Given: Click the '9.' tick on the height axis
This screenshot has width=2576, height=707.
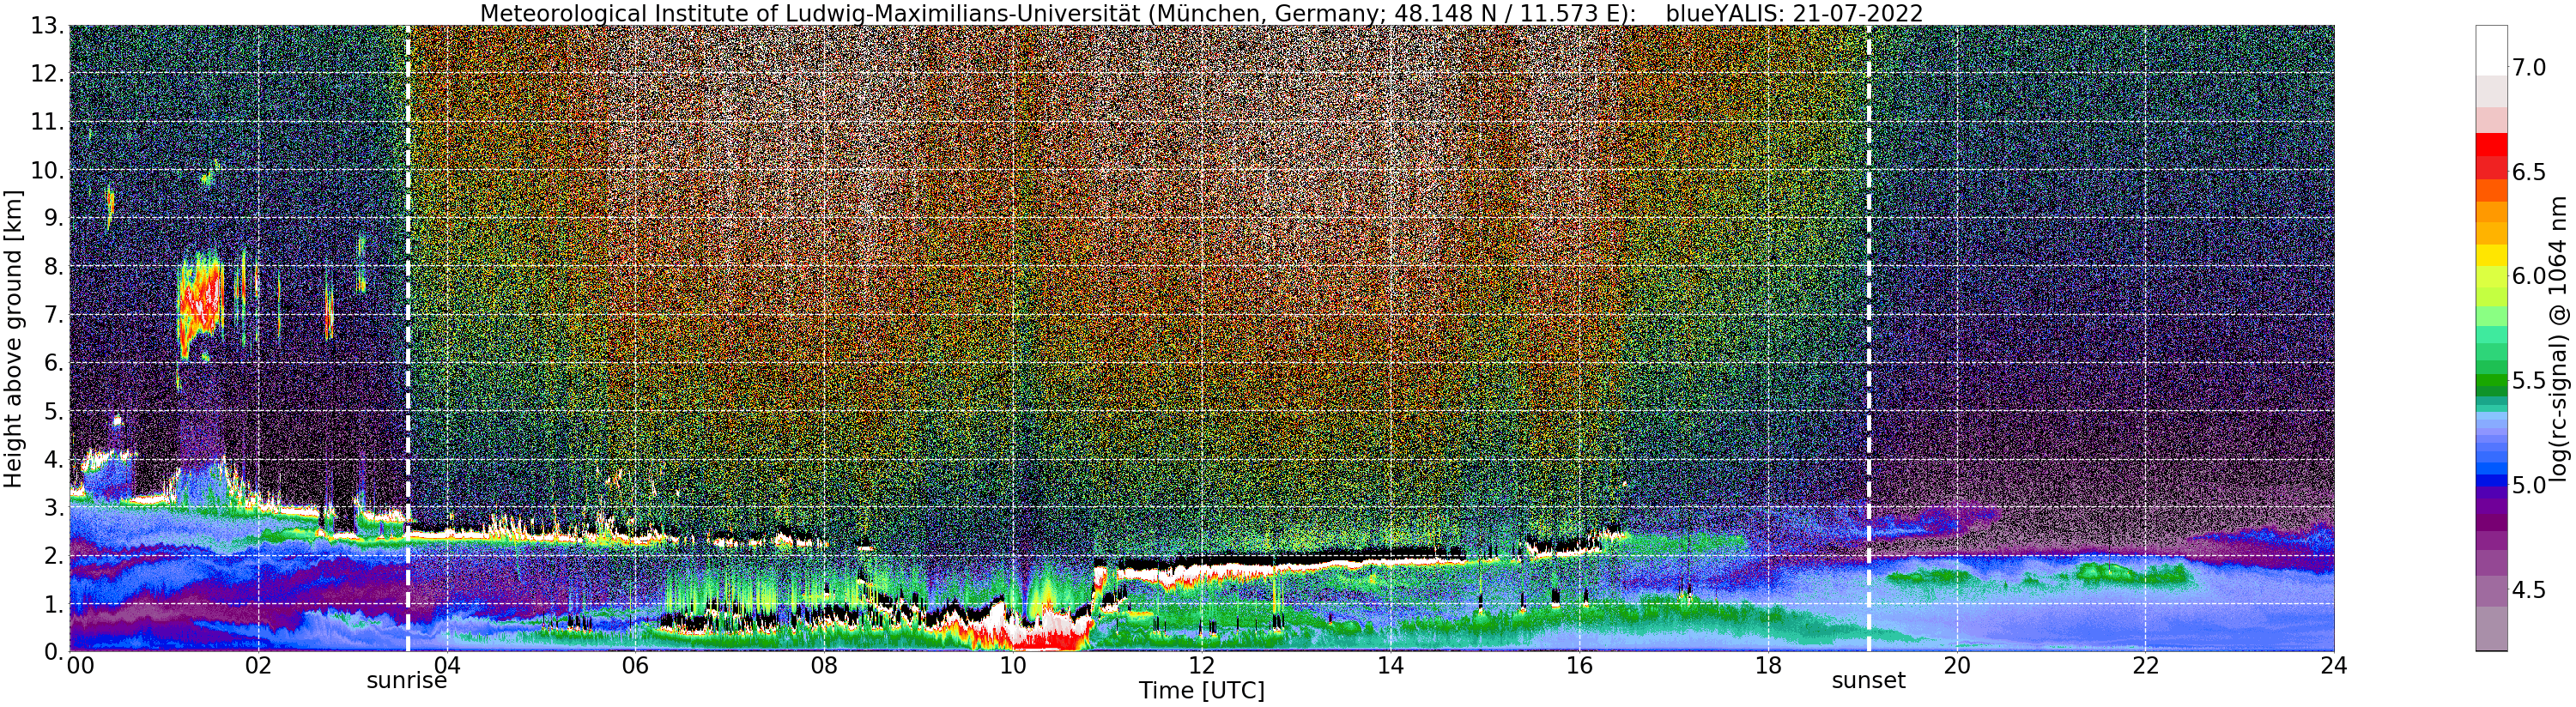Looking at the screenshot, I should click(x=54, y=218).
